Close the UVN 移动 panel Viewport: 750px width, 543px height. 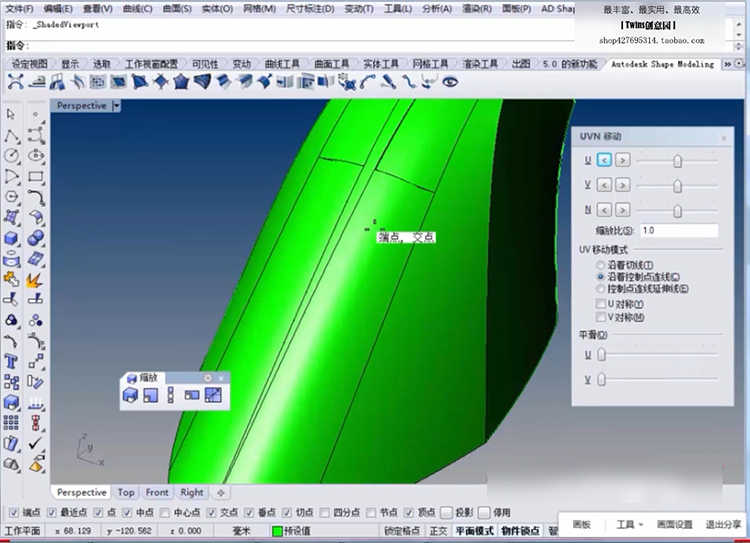click(724, 138)
